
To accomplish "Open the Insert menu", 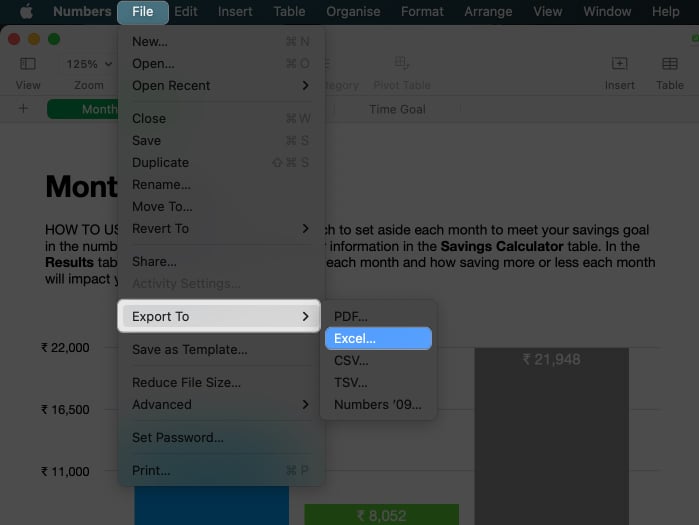I will click(x=235, y=12).
